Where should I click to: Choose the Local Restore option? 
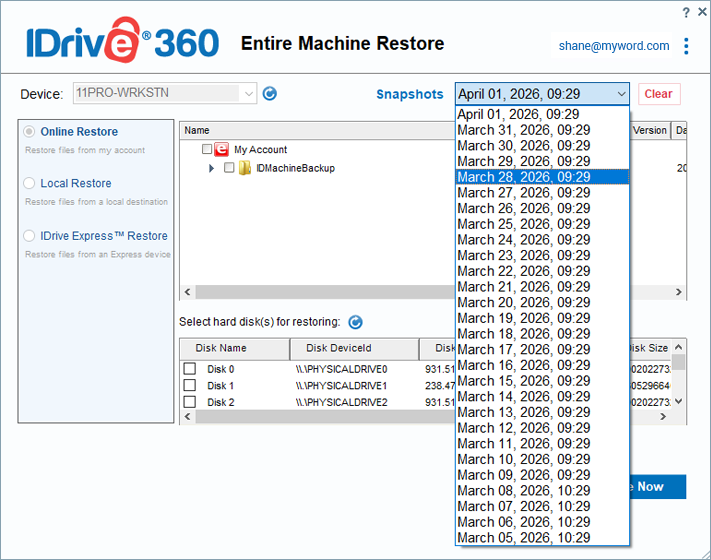pos(30,184)
